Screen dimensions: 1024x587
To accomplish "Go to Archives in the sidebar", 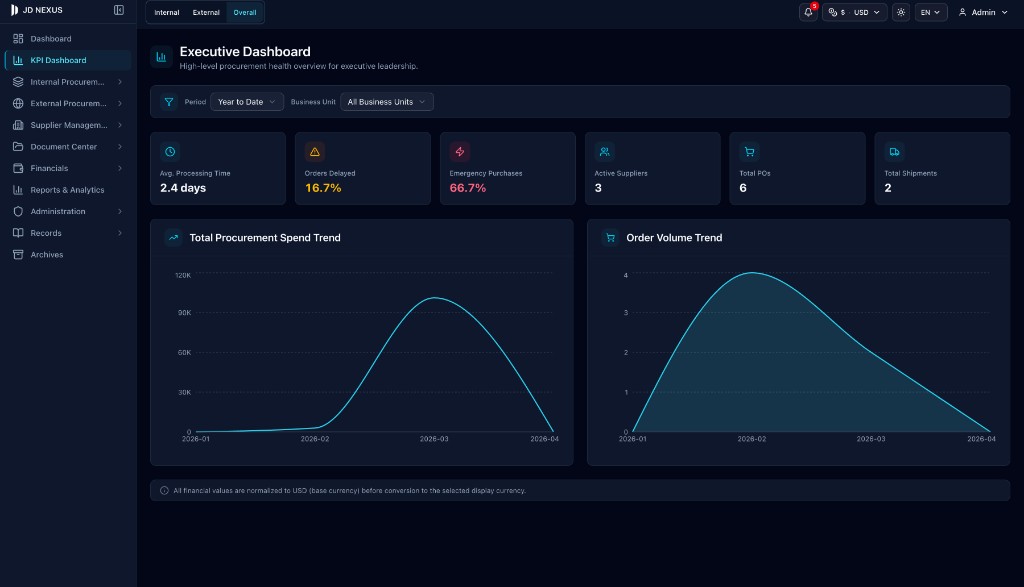I will 47,255.
